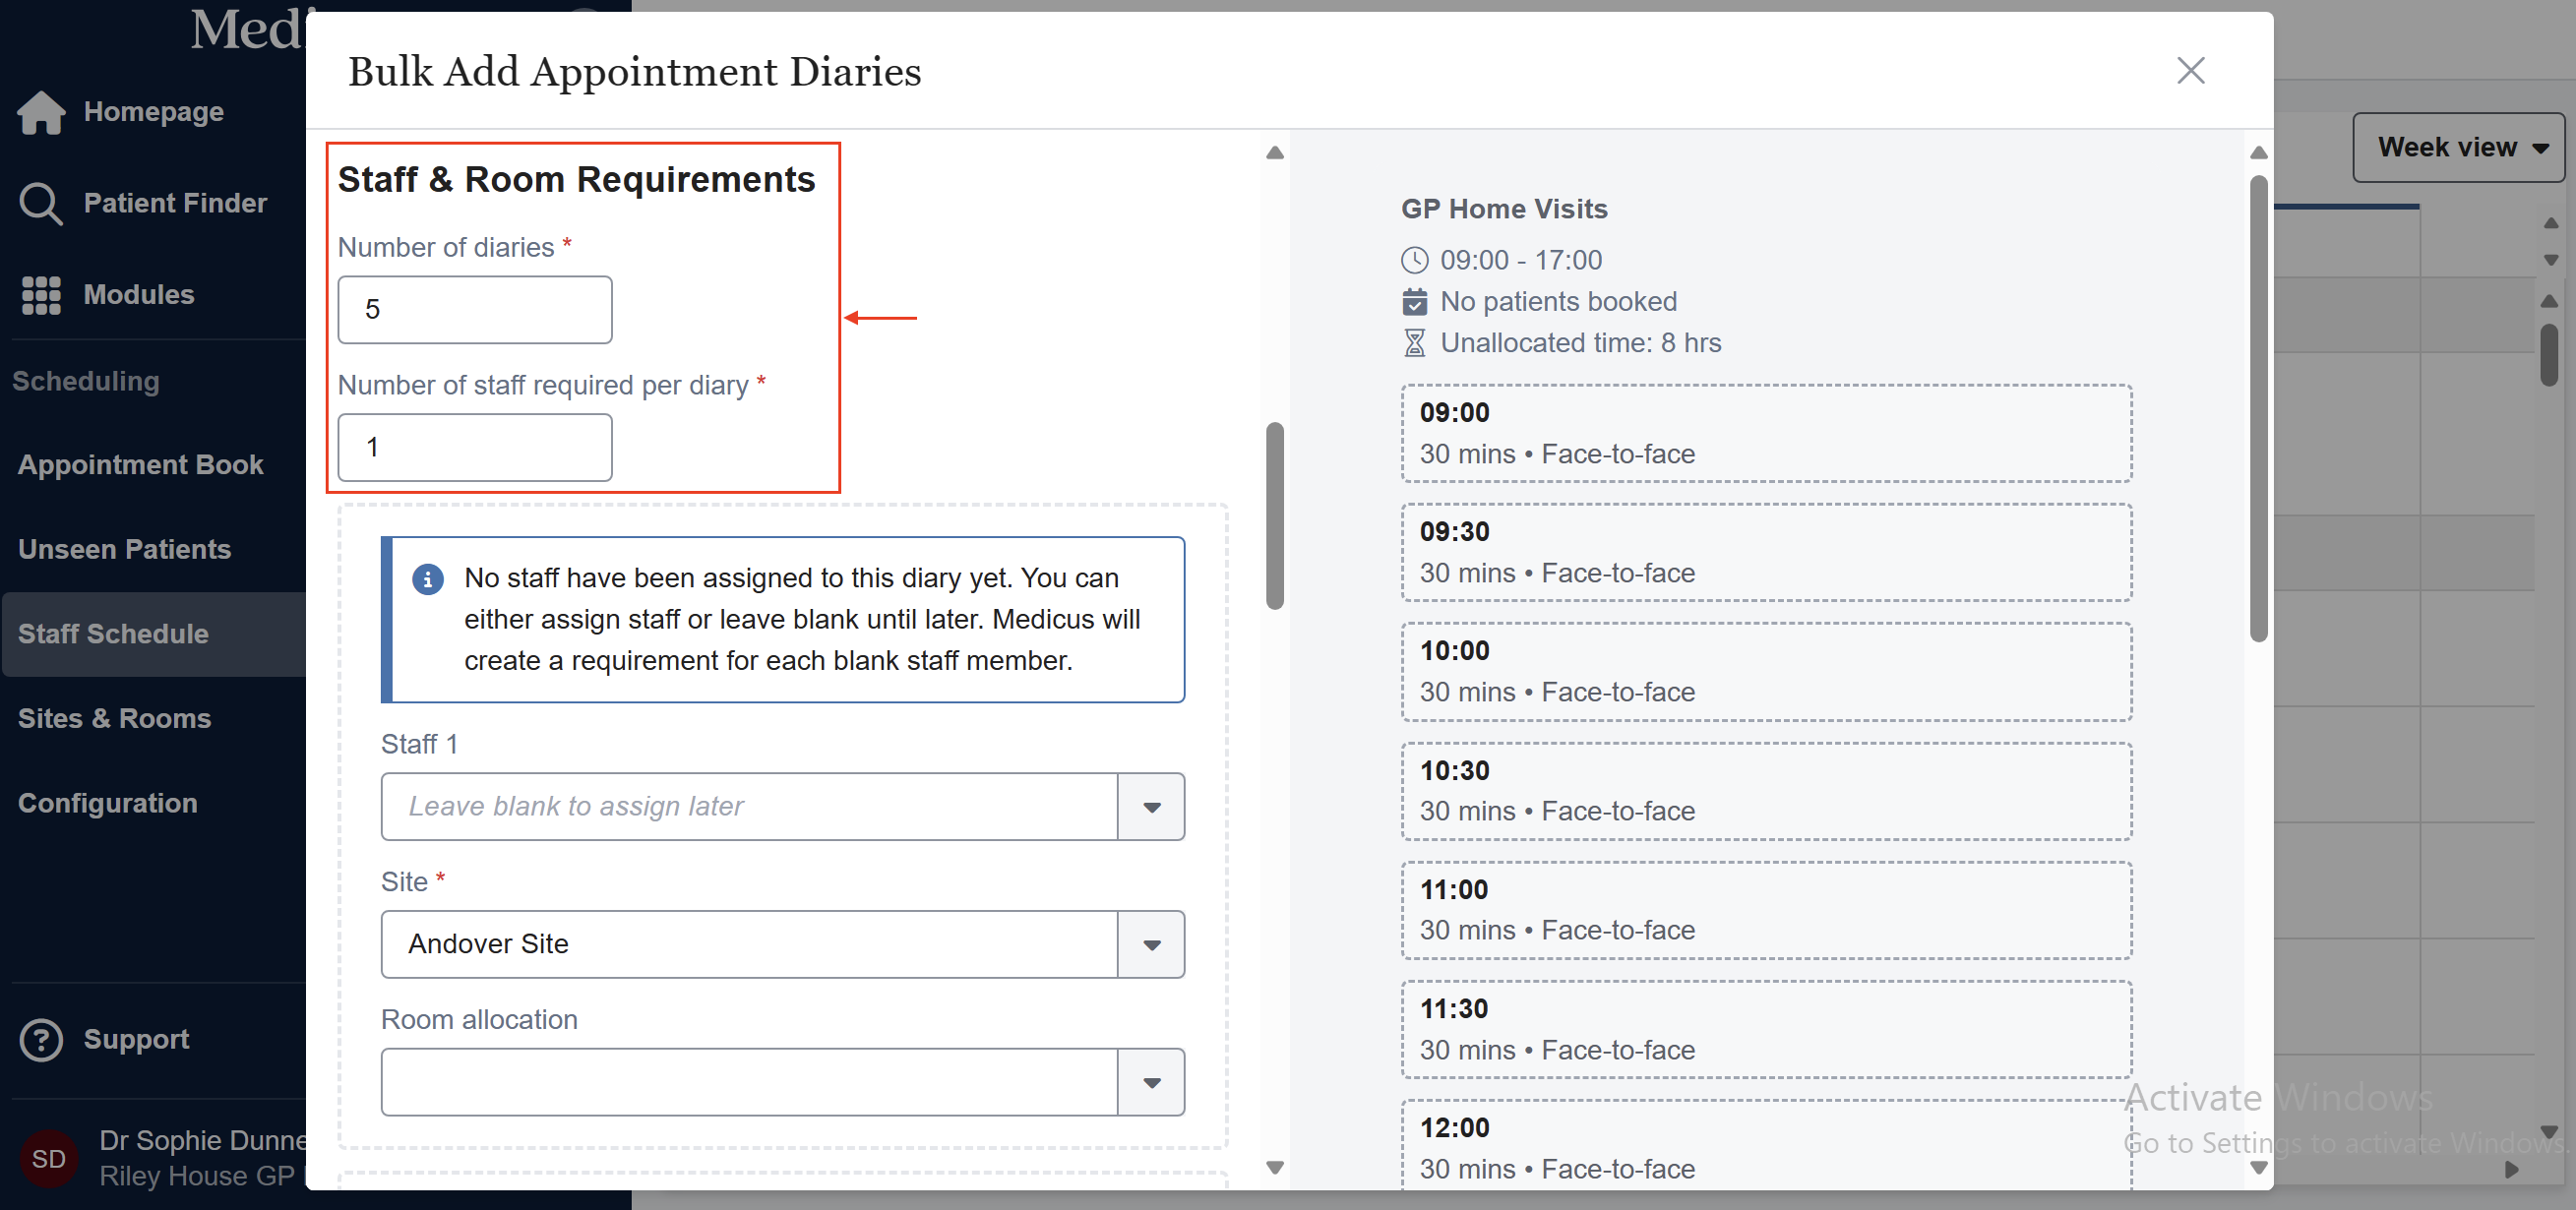The width and height of the screenshot is (2576, 1210).
Task: Click the Support question mark icon
Action: (40, 1039)
